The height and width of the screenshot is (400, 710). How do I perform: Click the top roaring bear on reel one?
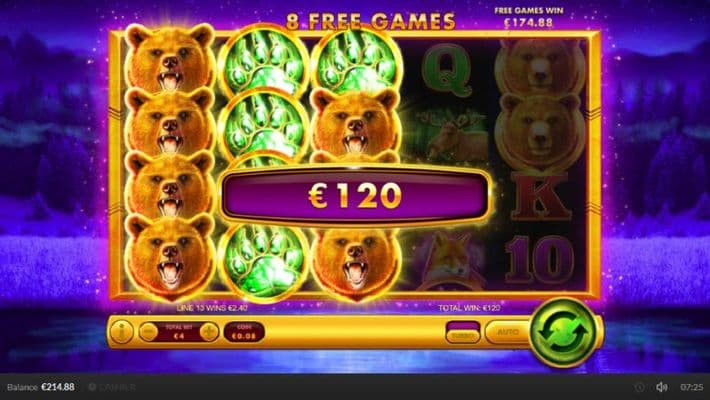click(x=170, y=58)
